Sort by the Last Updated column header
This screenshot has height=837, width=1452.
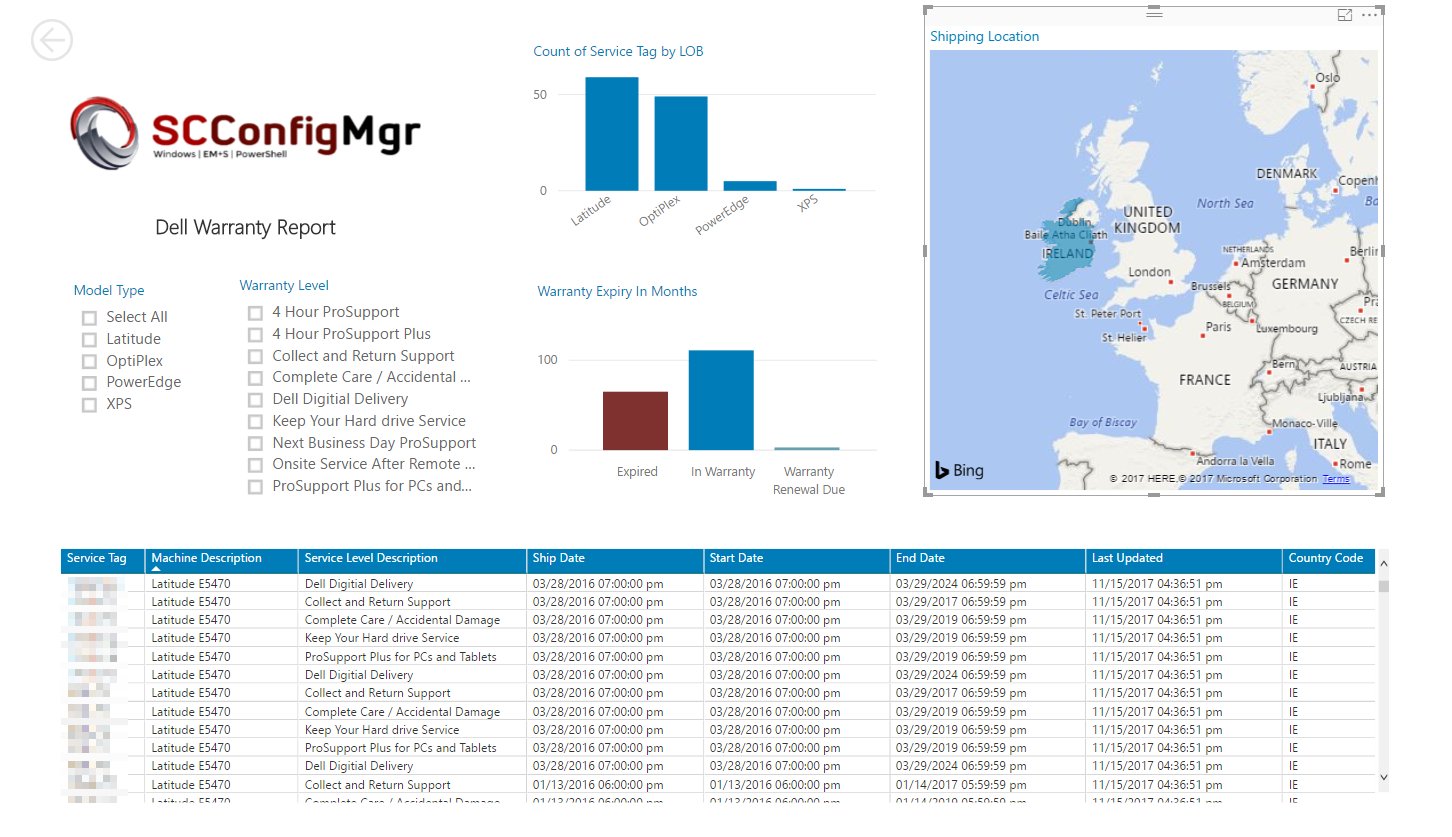[x=1184, y=560]
